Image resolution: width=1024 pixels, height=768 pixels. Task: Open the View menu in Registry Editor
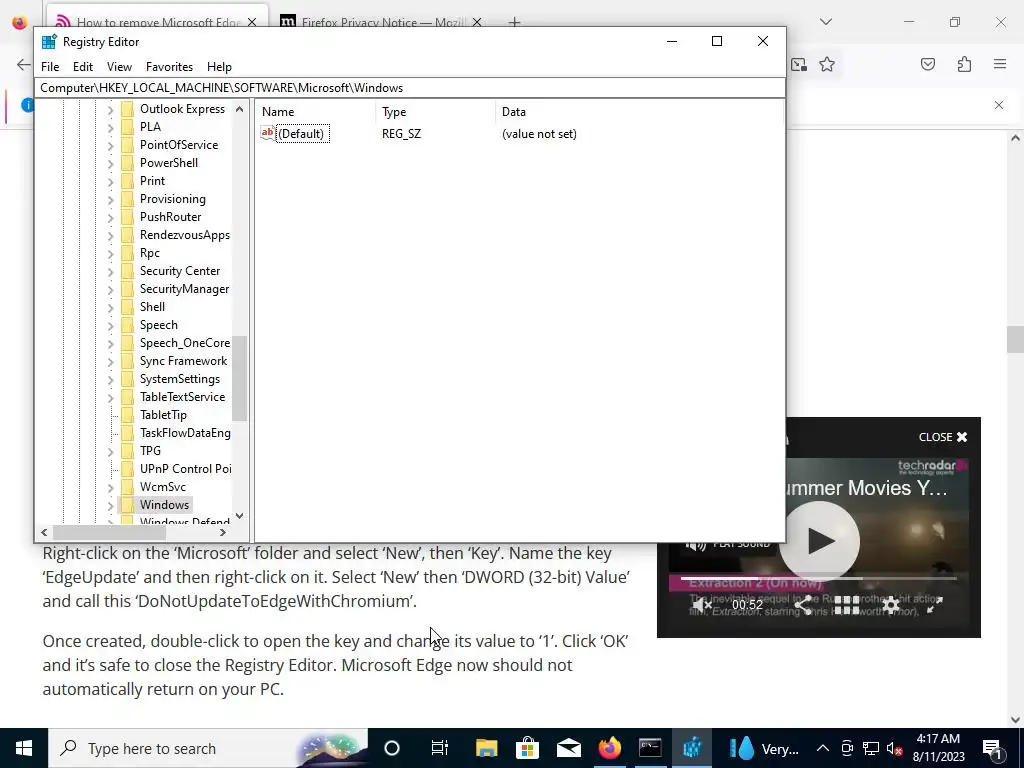119,67
